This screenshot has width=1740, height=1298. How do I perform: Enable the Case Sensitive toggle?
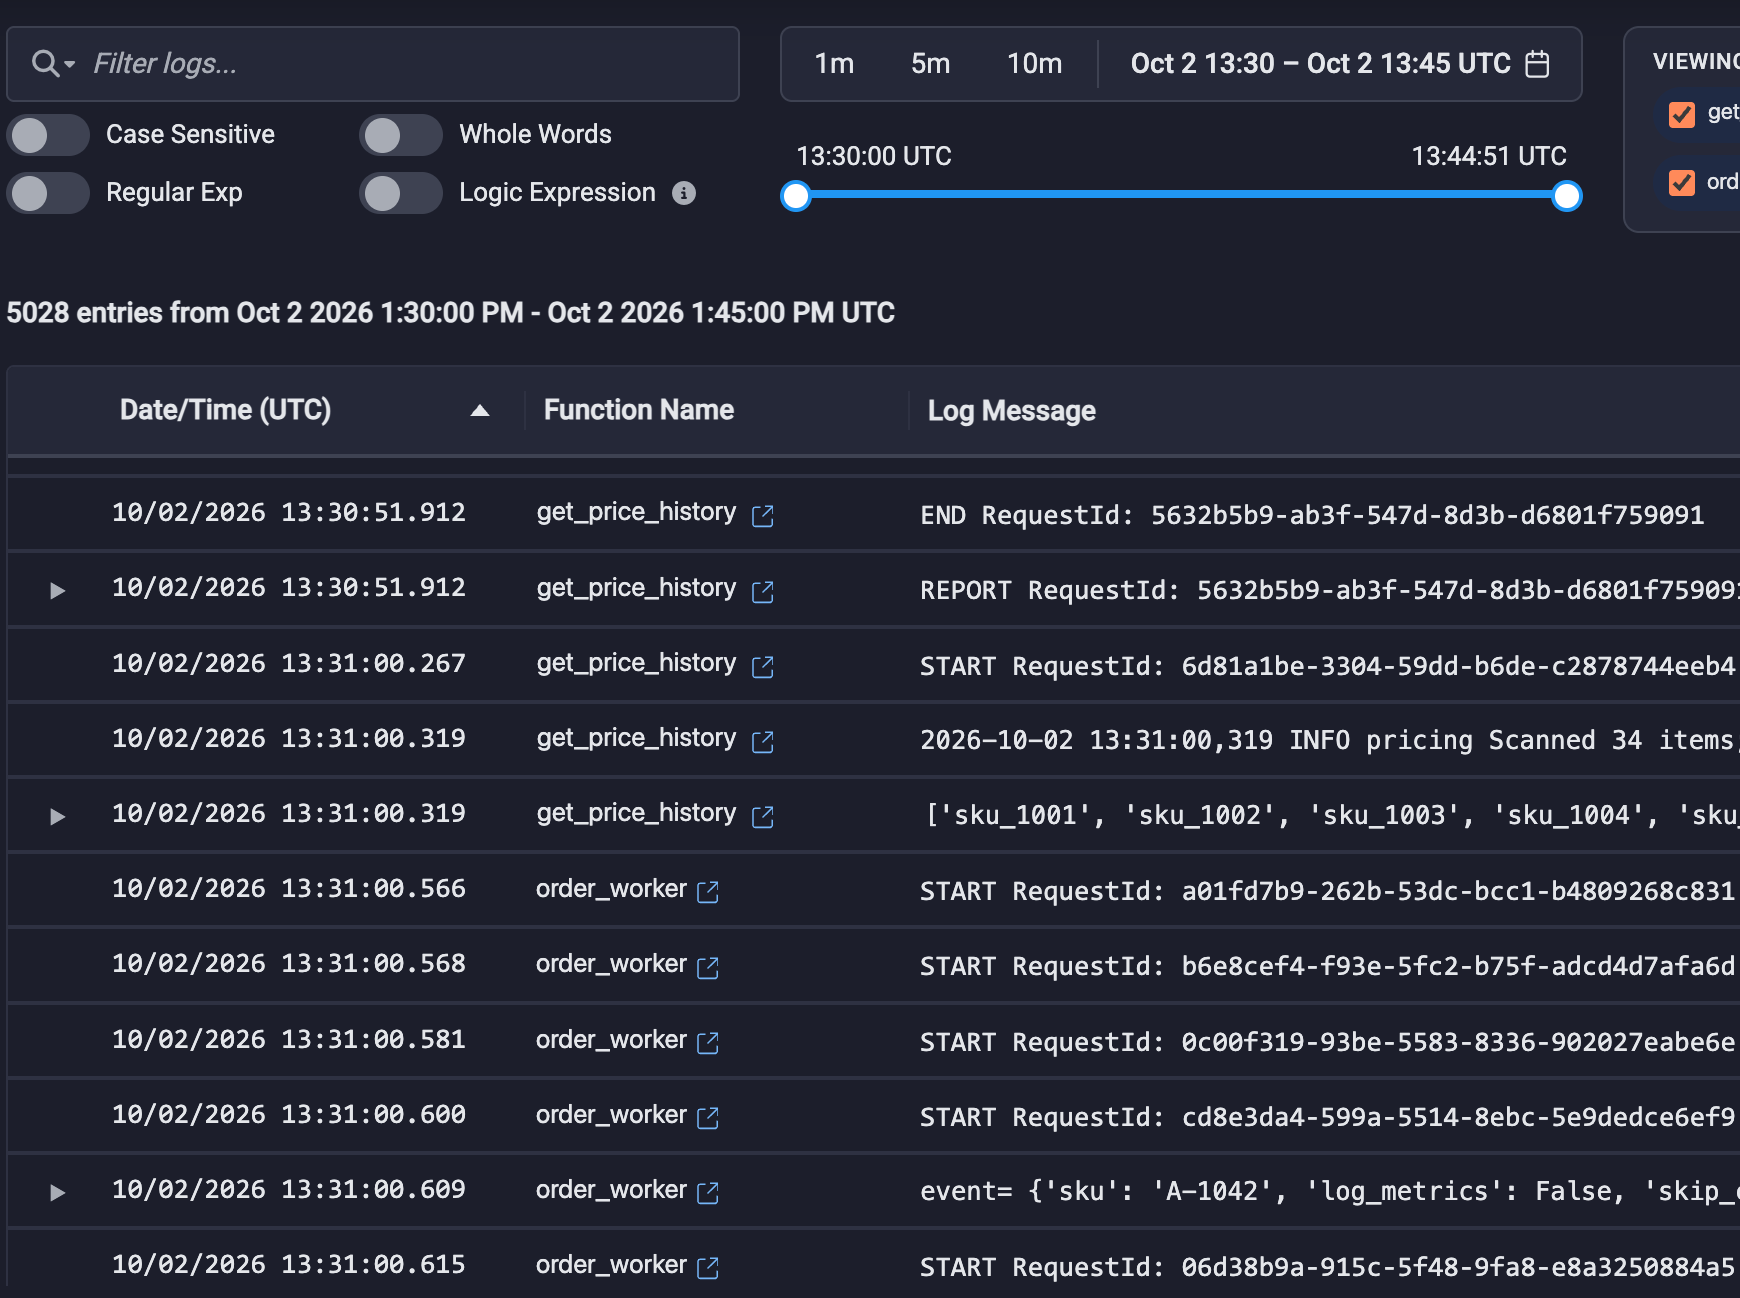(x=48, y=135)
